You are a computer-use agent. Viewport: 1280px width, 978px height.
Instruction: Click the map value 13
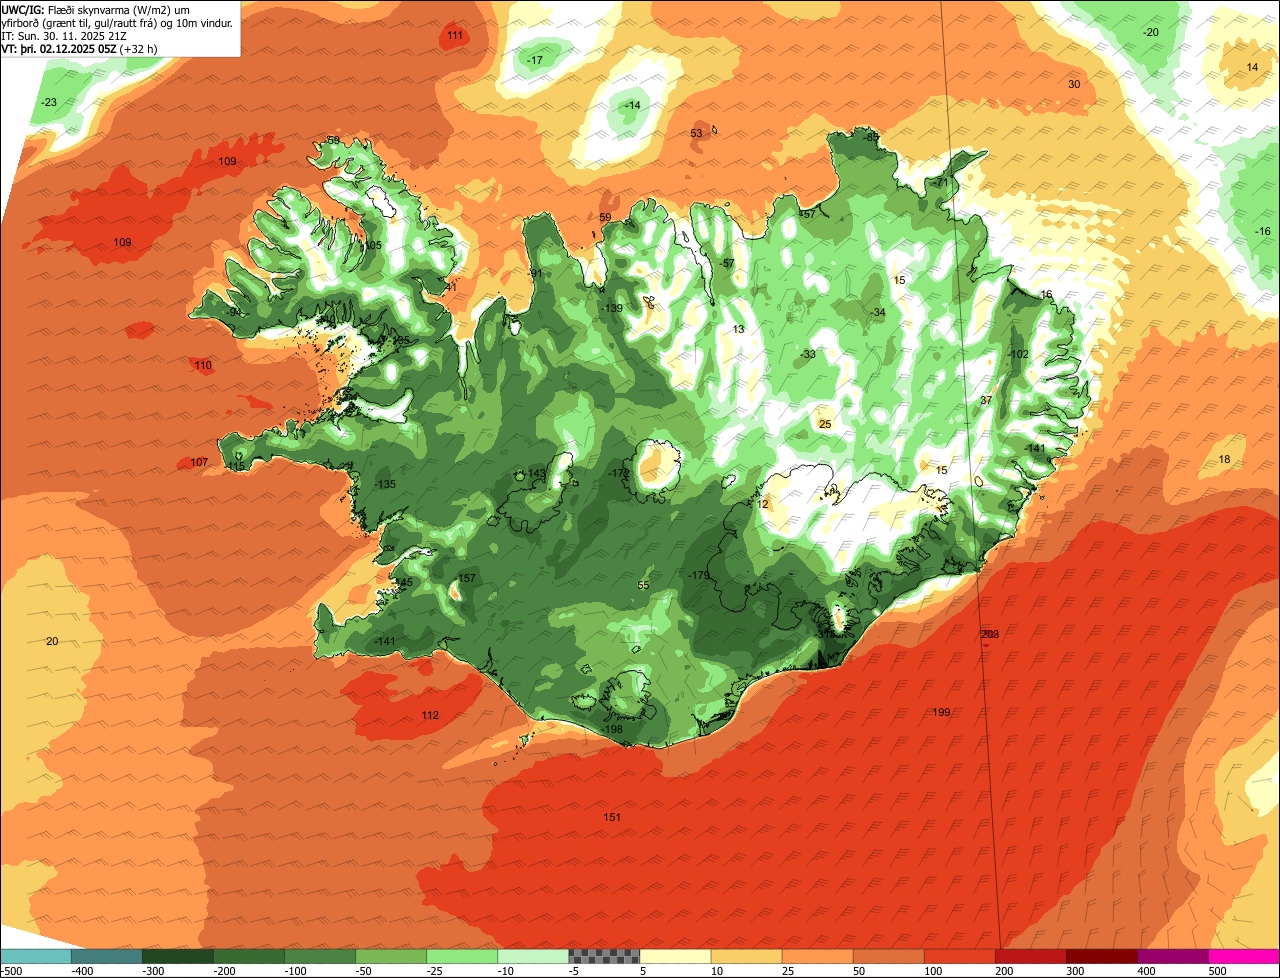coord(739,329)
